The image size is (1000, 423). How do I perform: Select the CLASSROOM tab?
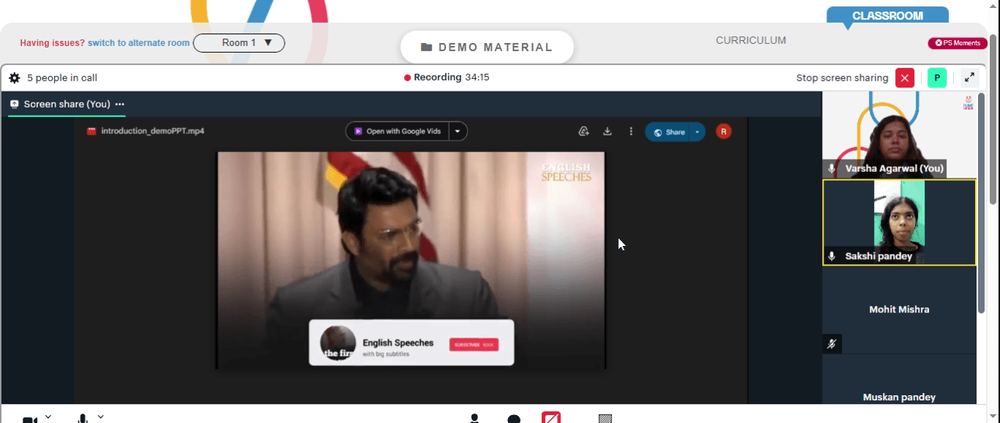click(x=887, y=16)
